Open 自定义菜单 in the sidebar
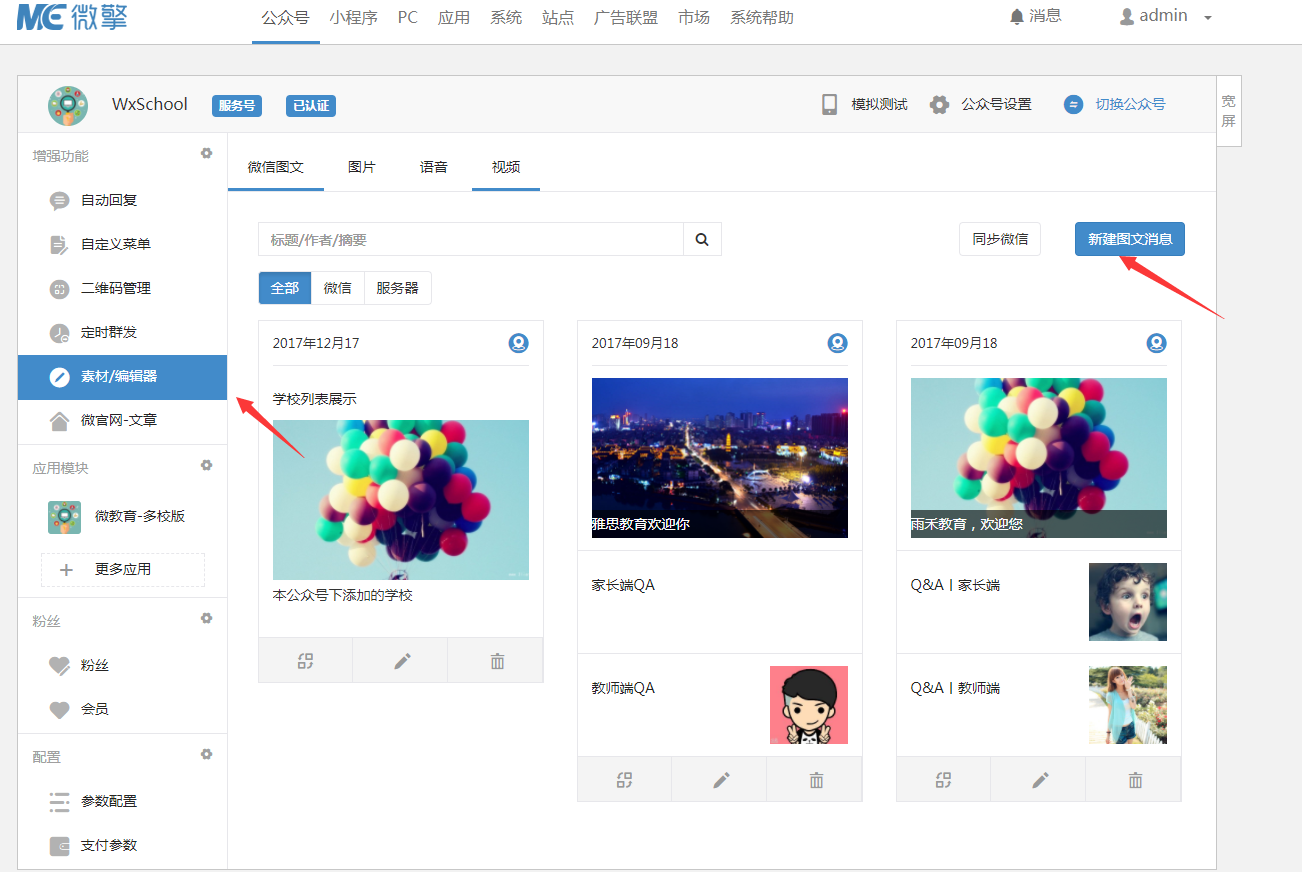1302x872 pixels. click(122, 244)
